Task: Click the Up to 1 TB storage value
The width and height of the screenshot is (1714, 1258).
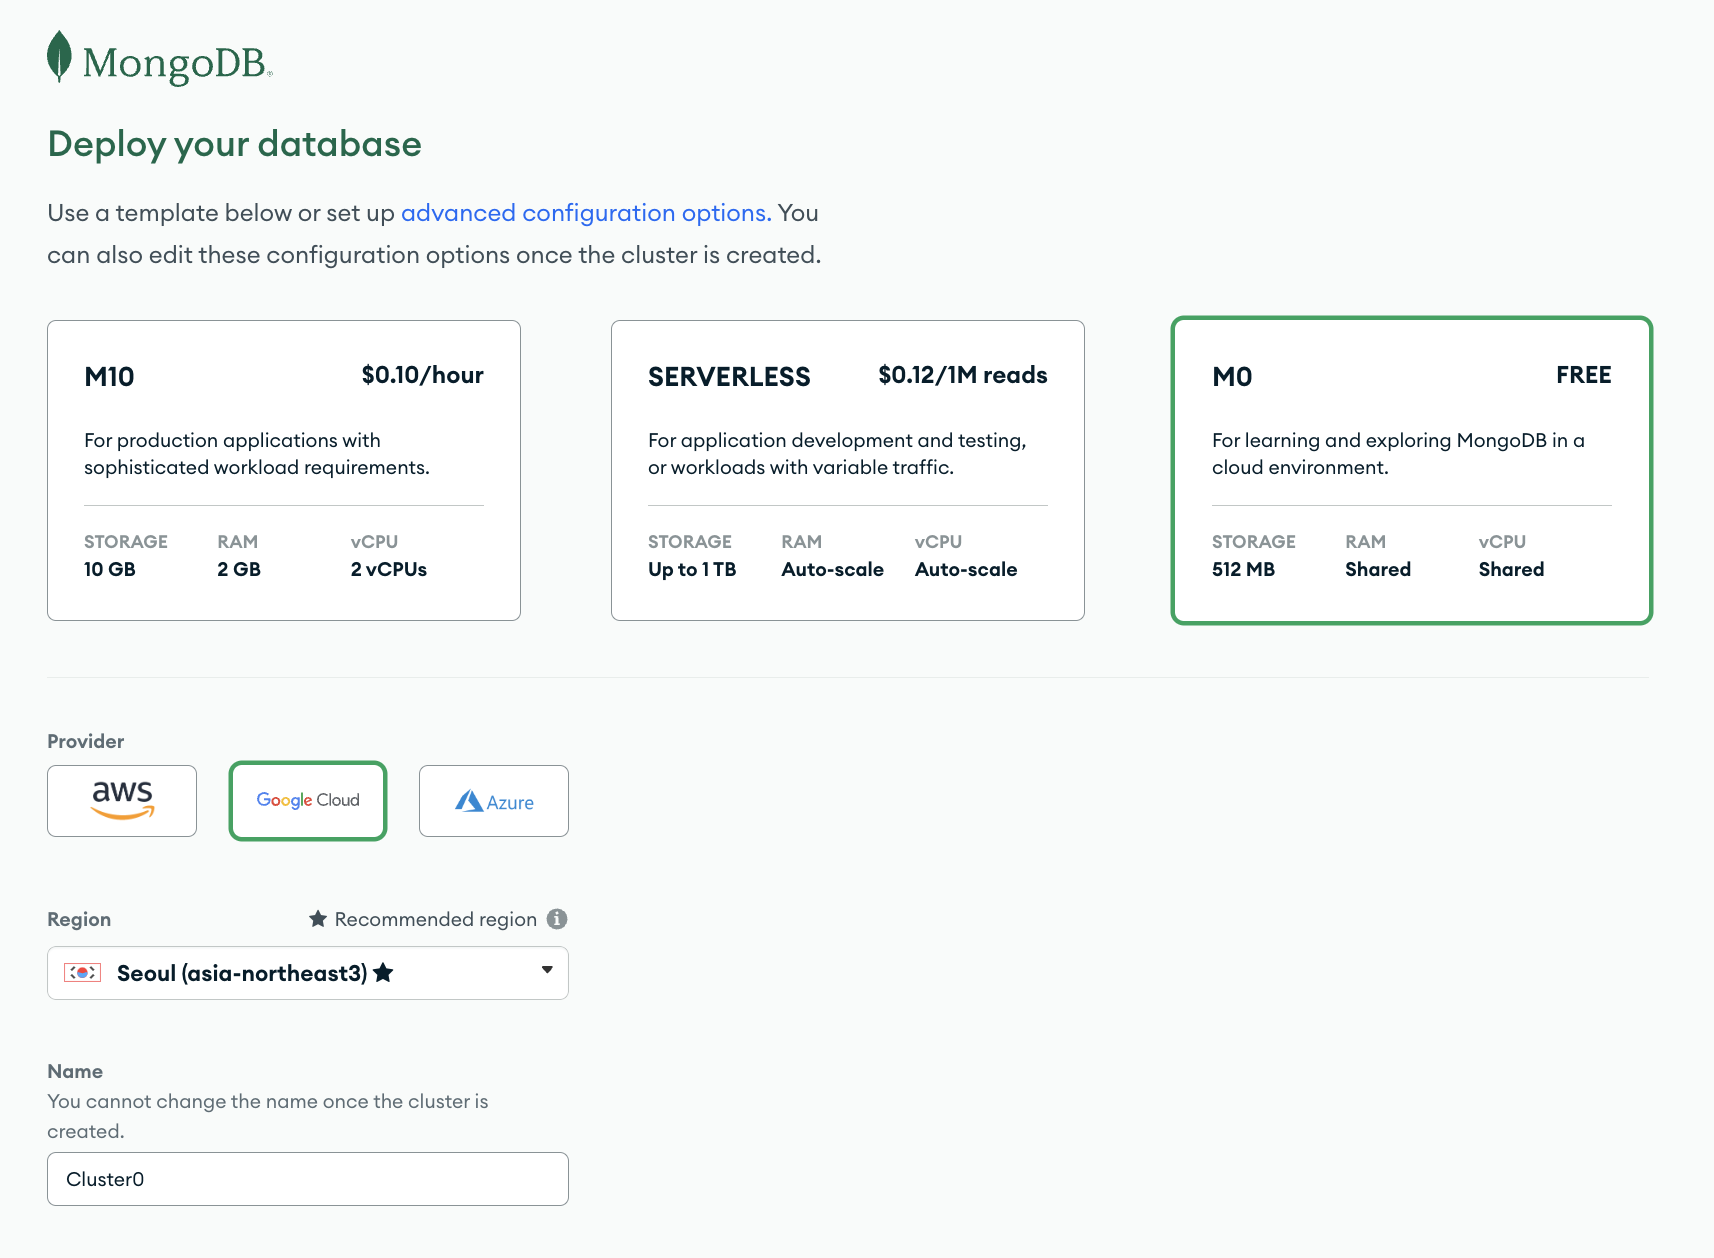Action: tap(692, 569)
